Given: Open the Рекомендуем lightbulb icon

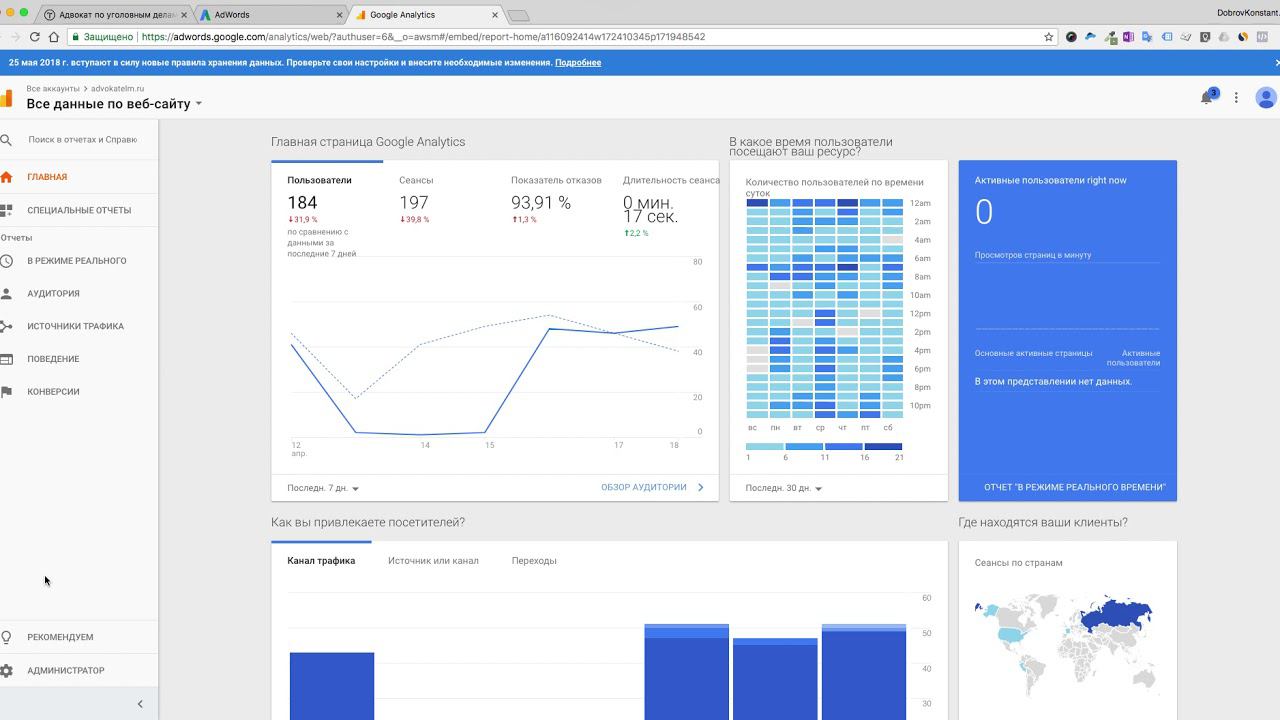Looking at the screenshot, I should pos(6,637).
